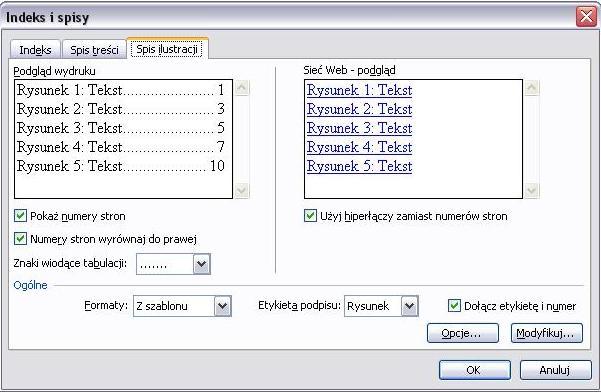Open the Formaty dropdown list
The width and height of the screenshot is (601, 392).
[x=223, y=306]
